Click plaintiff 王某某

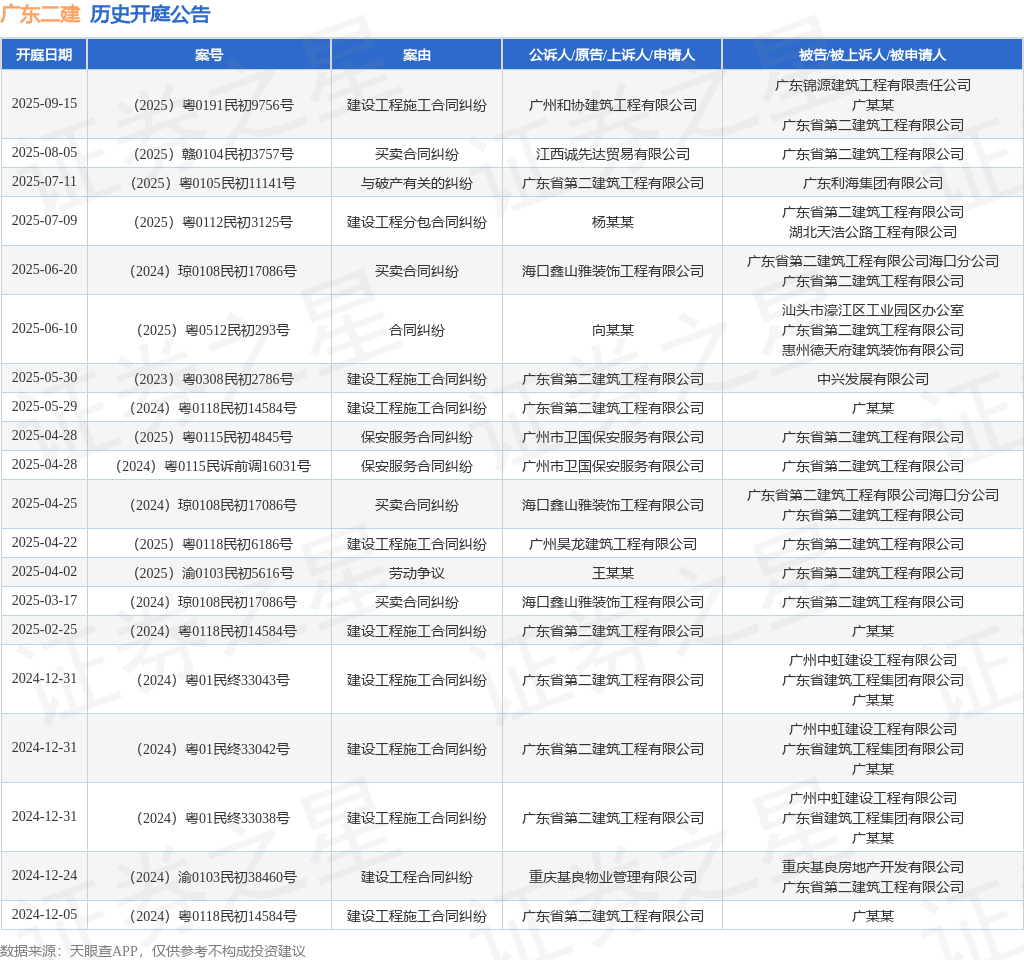coord(613,573)
